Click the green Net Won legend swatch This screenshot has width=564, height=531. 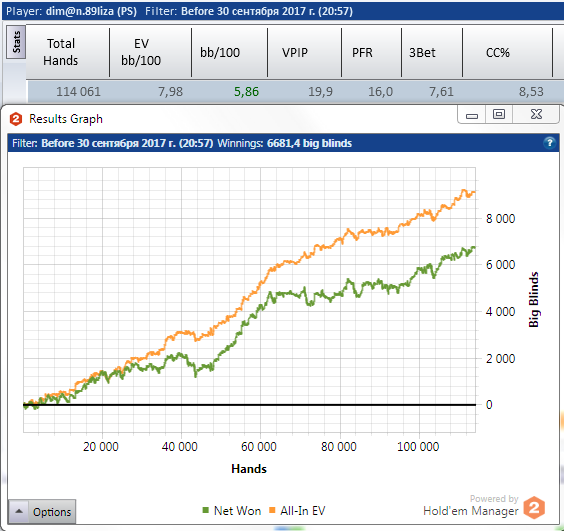(205, 510)
